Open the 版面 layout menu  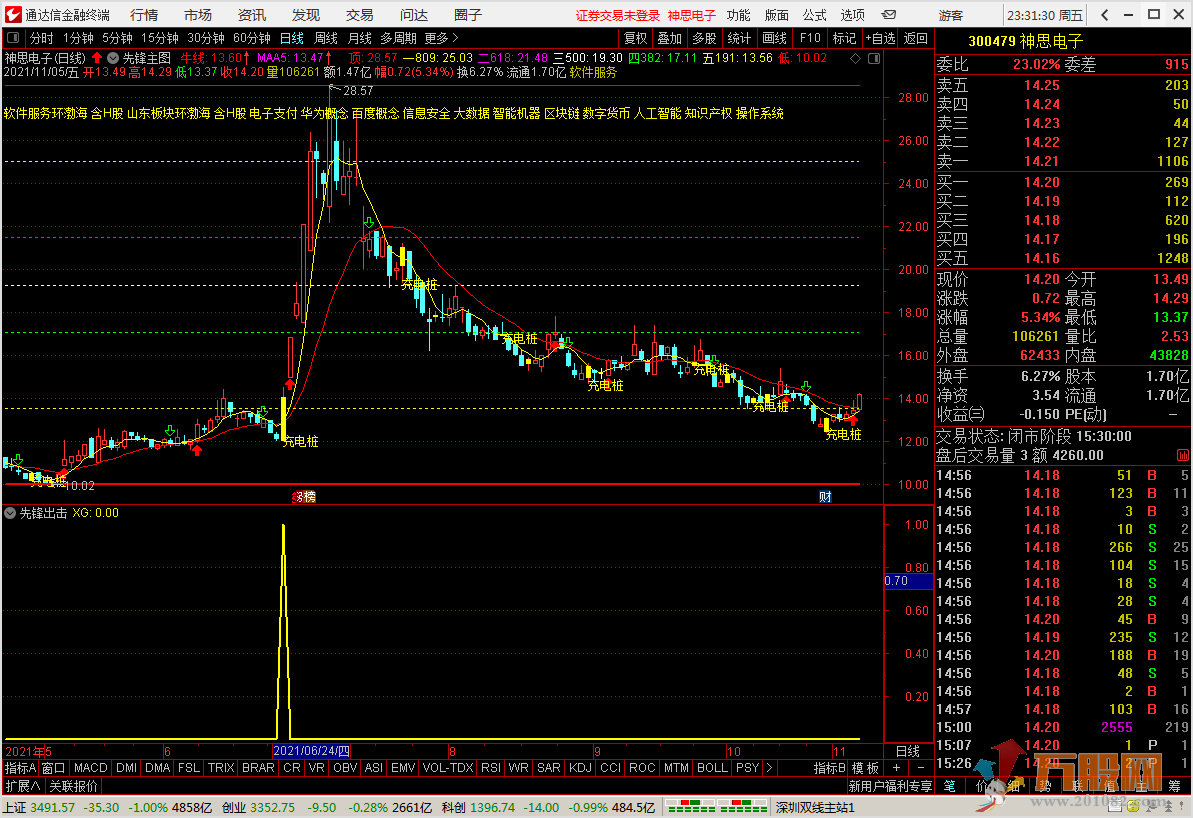tap(777, 14)
